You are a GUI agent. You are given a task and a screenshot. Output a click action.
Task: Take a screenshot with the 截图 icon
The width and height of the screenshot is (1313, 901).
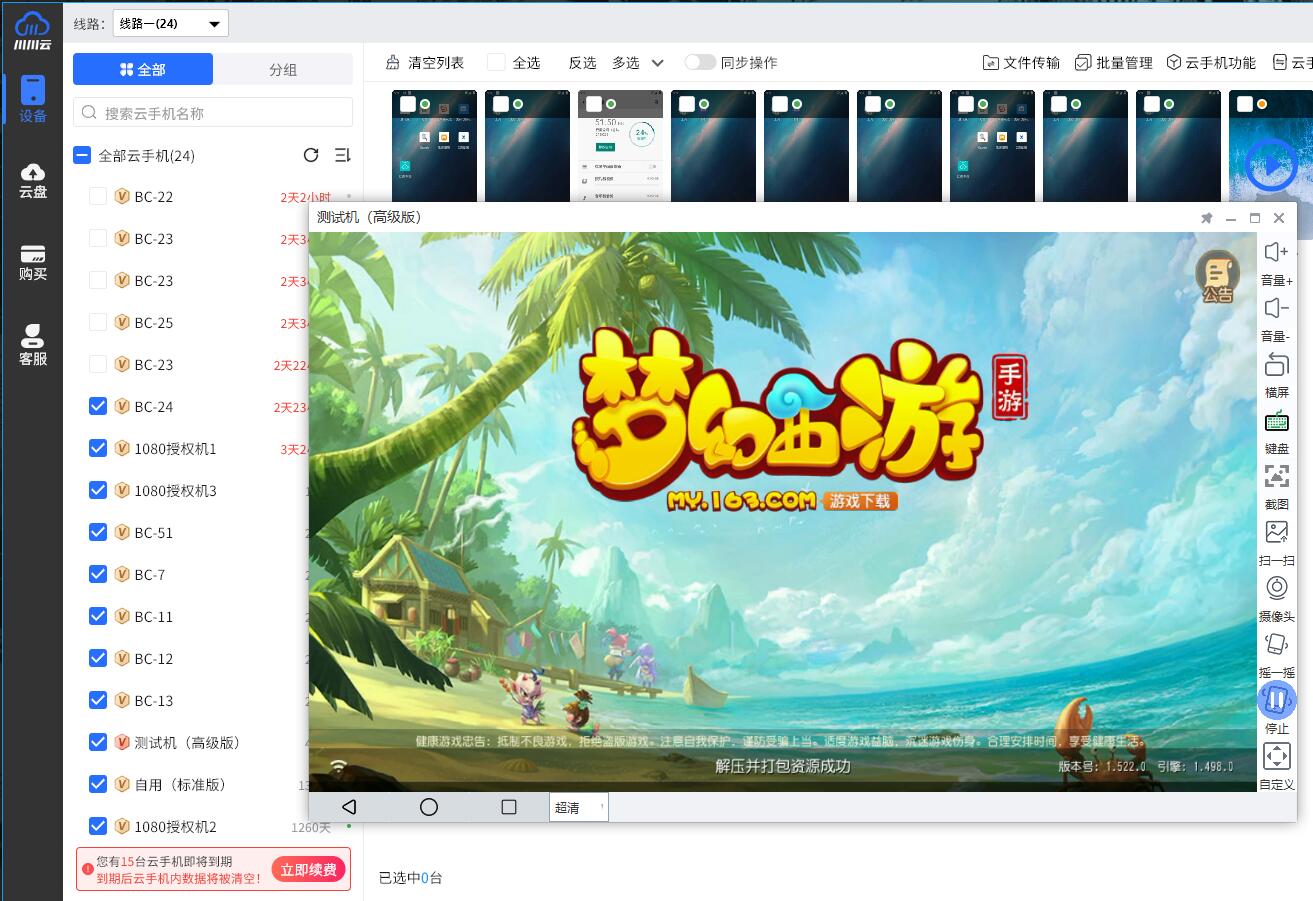pyautogui.click(x=1276, y=477)
